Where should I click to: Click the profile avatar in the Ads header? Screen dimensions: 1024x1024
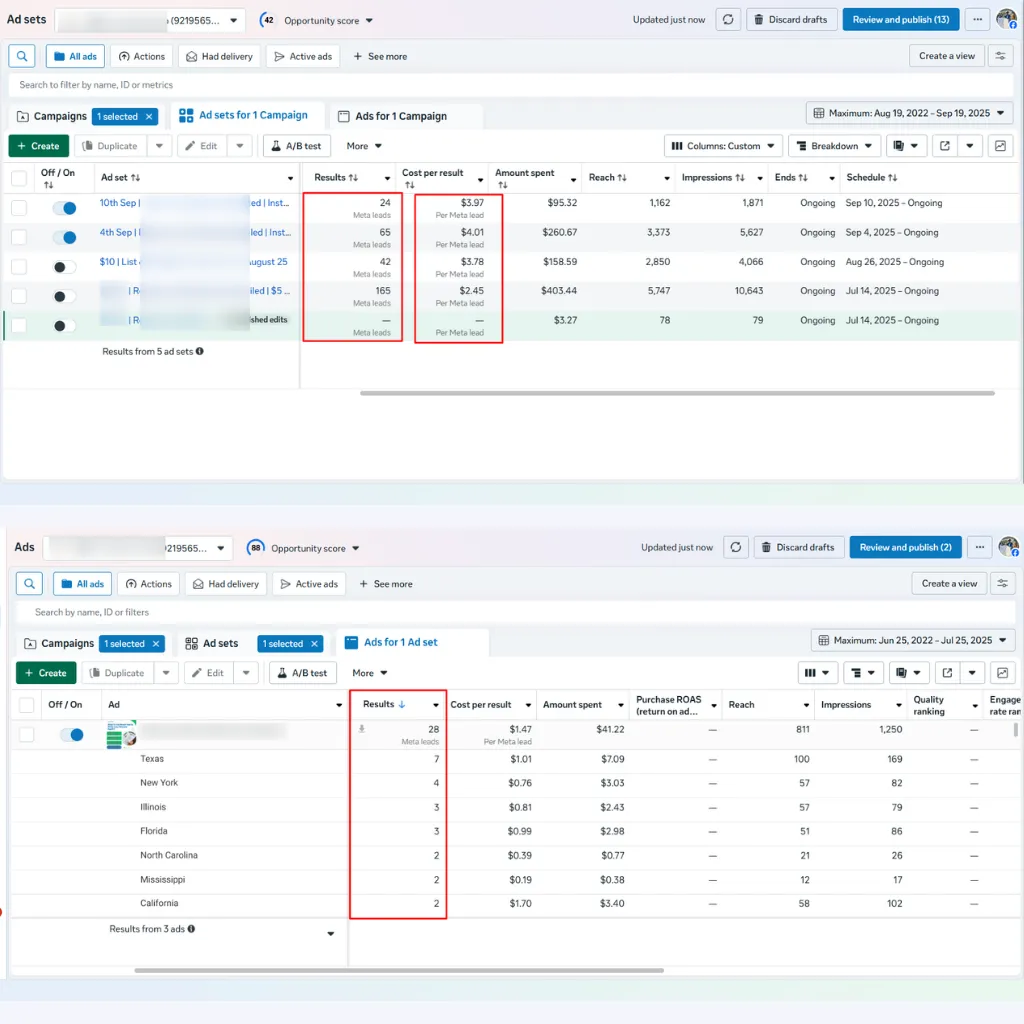point(1009,547)
